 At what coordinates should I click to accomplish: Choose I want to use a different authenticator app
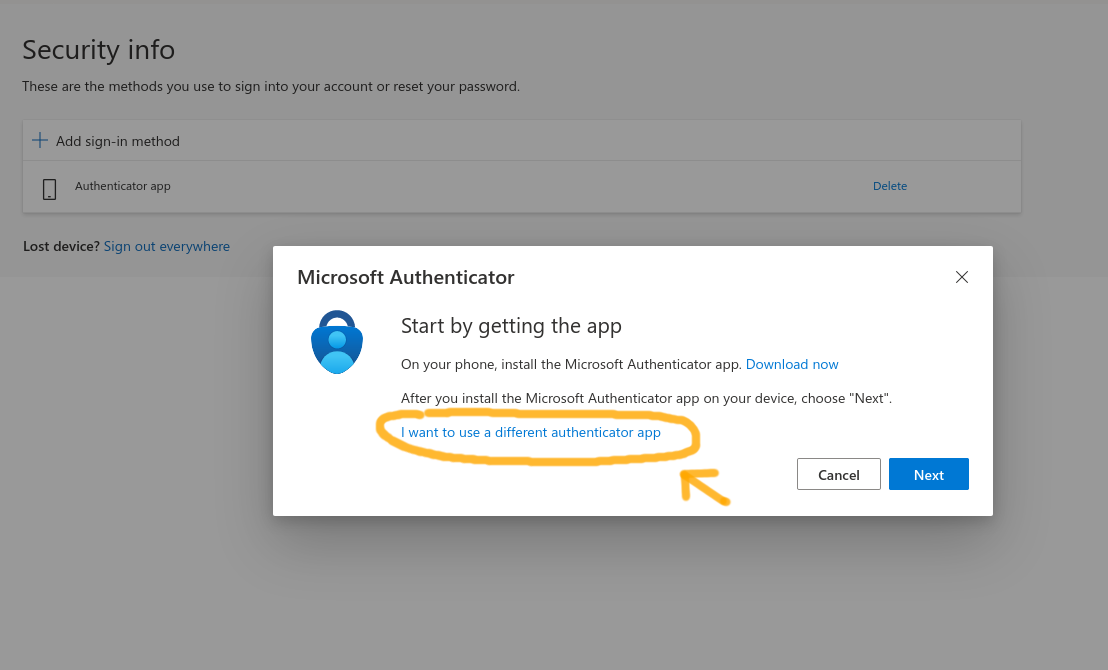pyautogui.click(x=531, y=432)
